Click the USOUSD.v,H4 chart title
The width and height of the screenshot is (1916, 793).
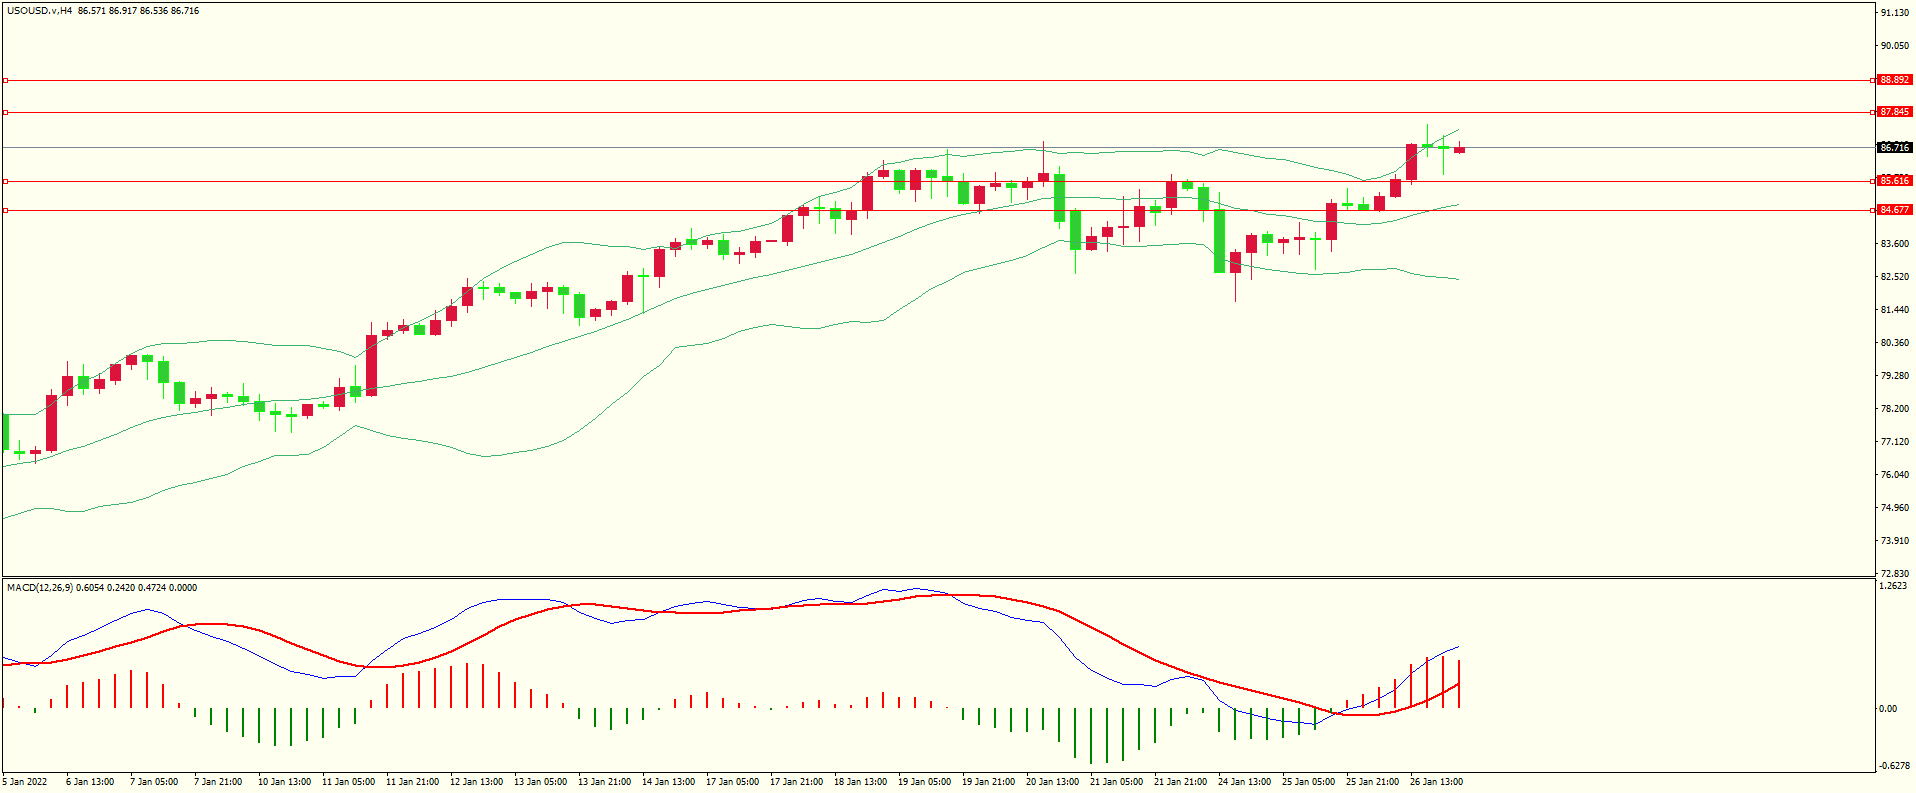[39, 11]
